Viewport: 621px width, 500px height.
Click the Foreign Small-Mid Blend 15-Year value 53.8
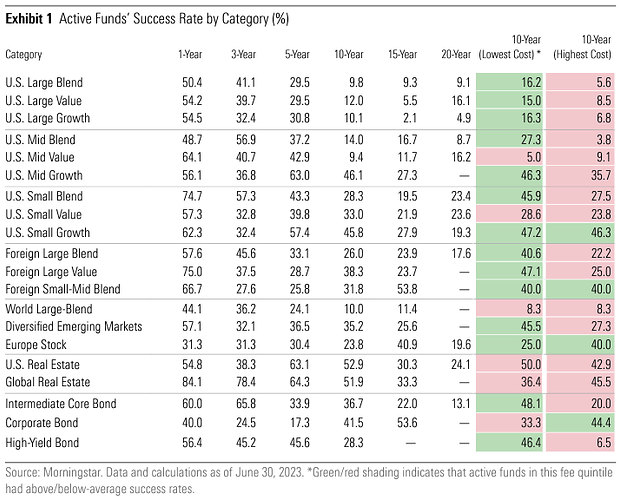click(407, 289)
